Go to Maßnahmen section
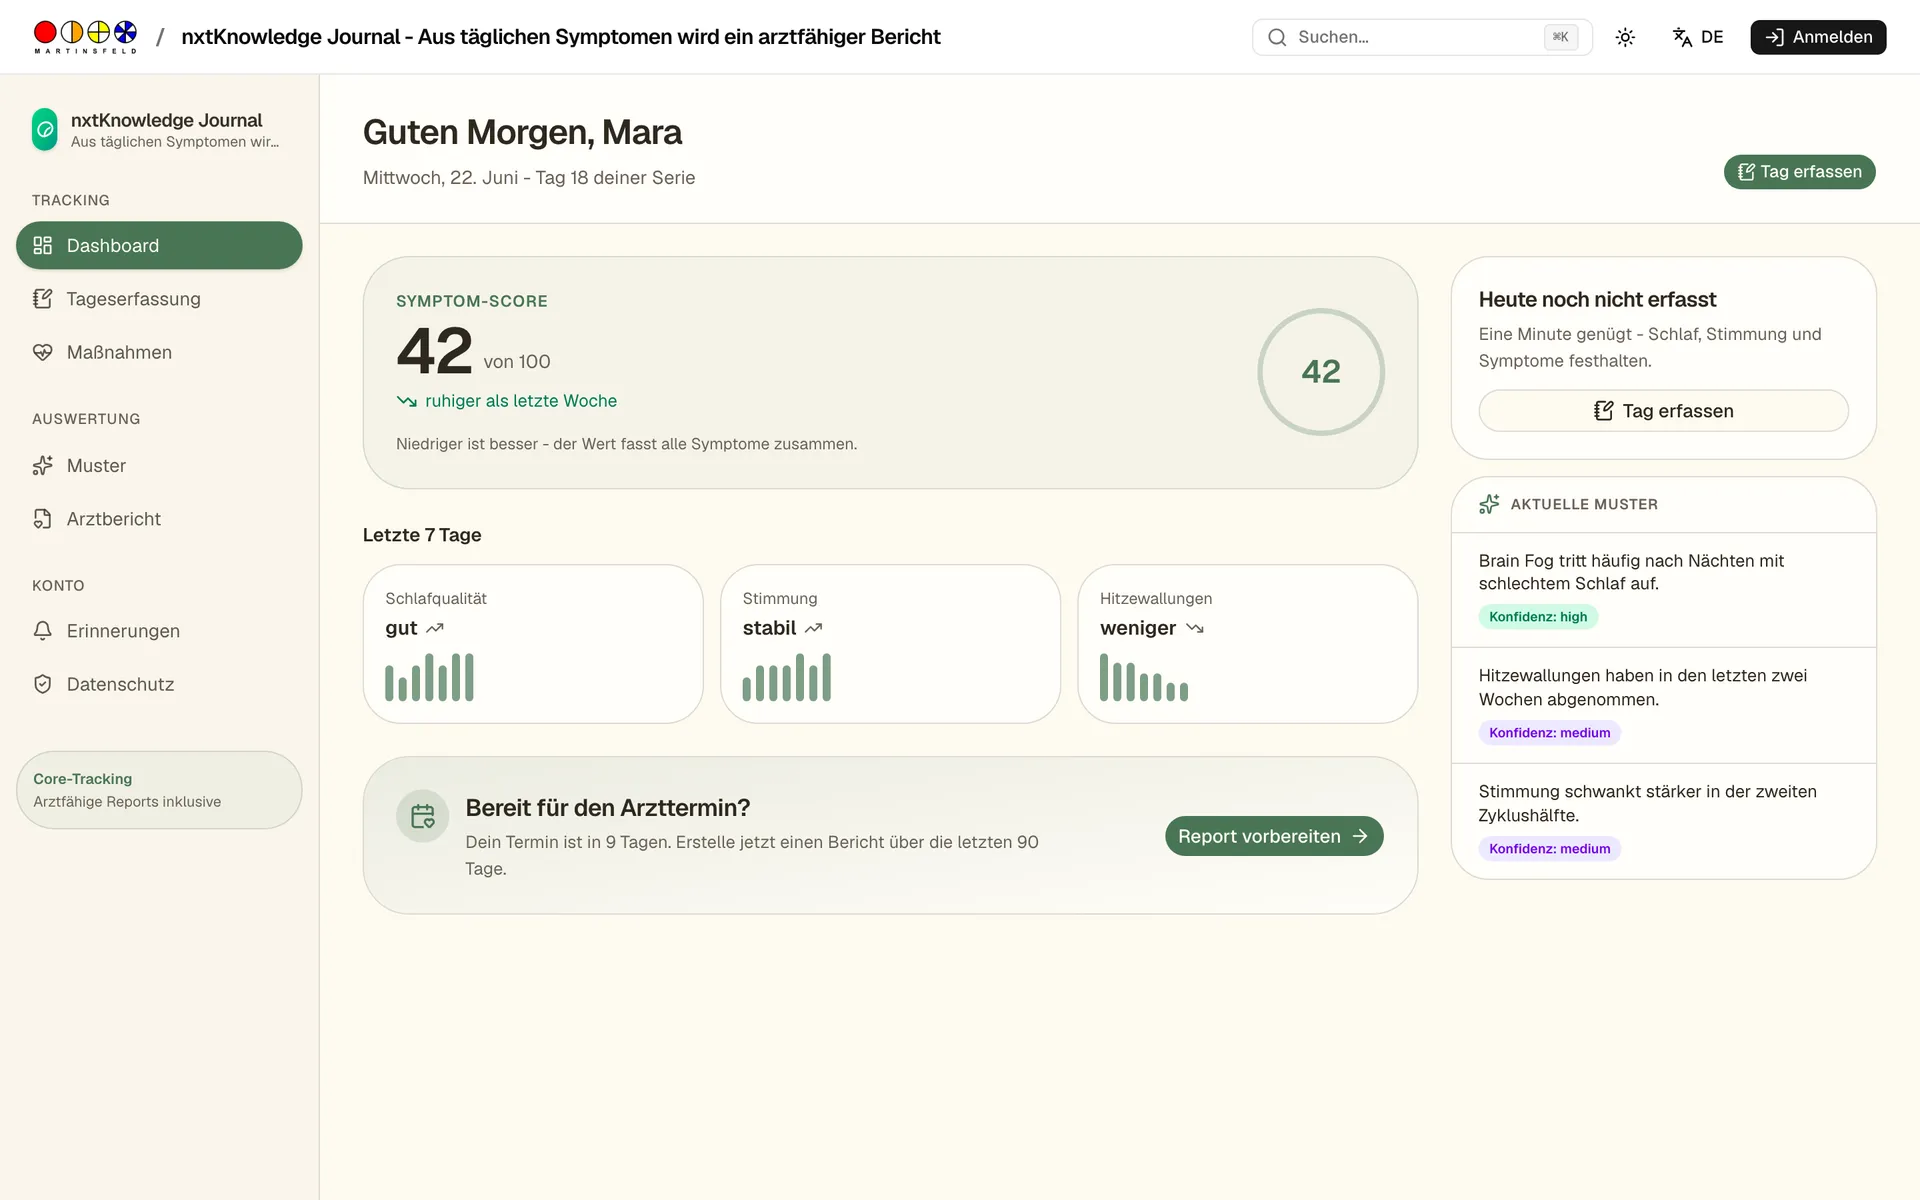 (159, 352)
